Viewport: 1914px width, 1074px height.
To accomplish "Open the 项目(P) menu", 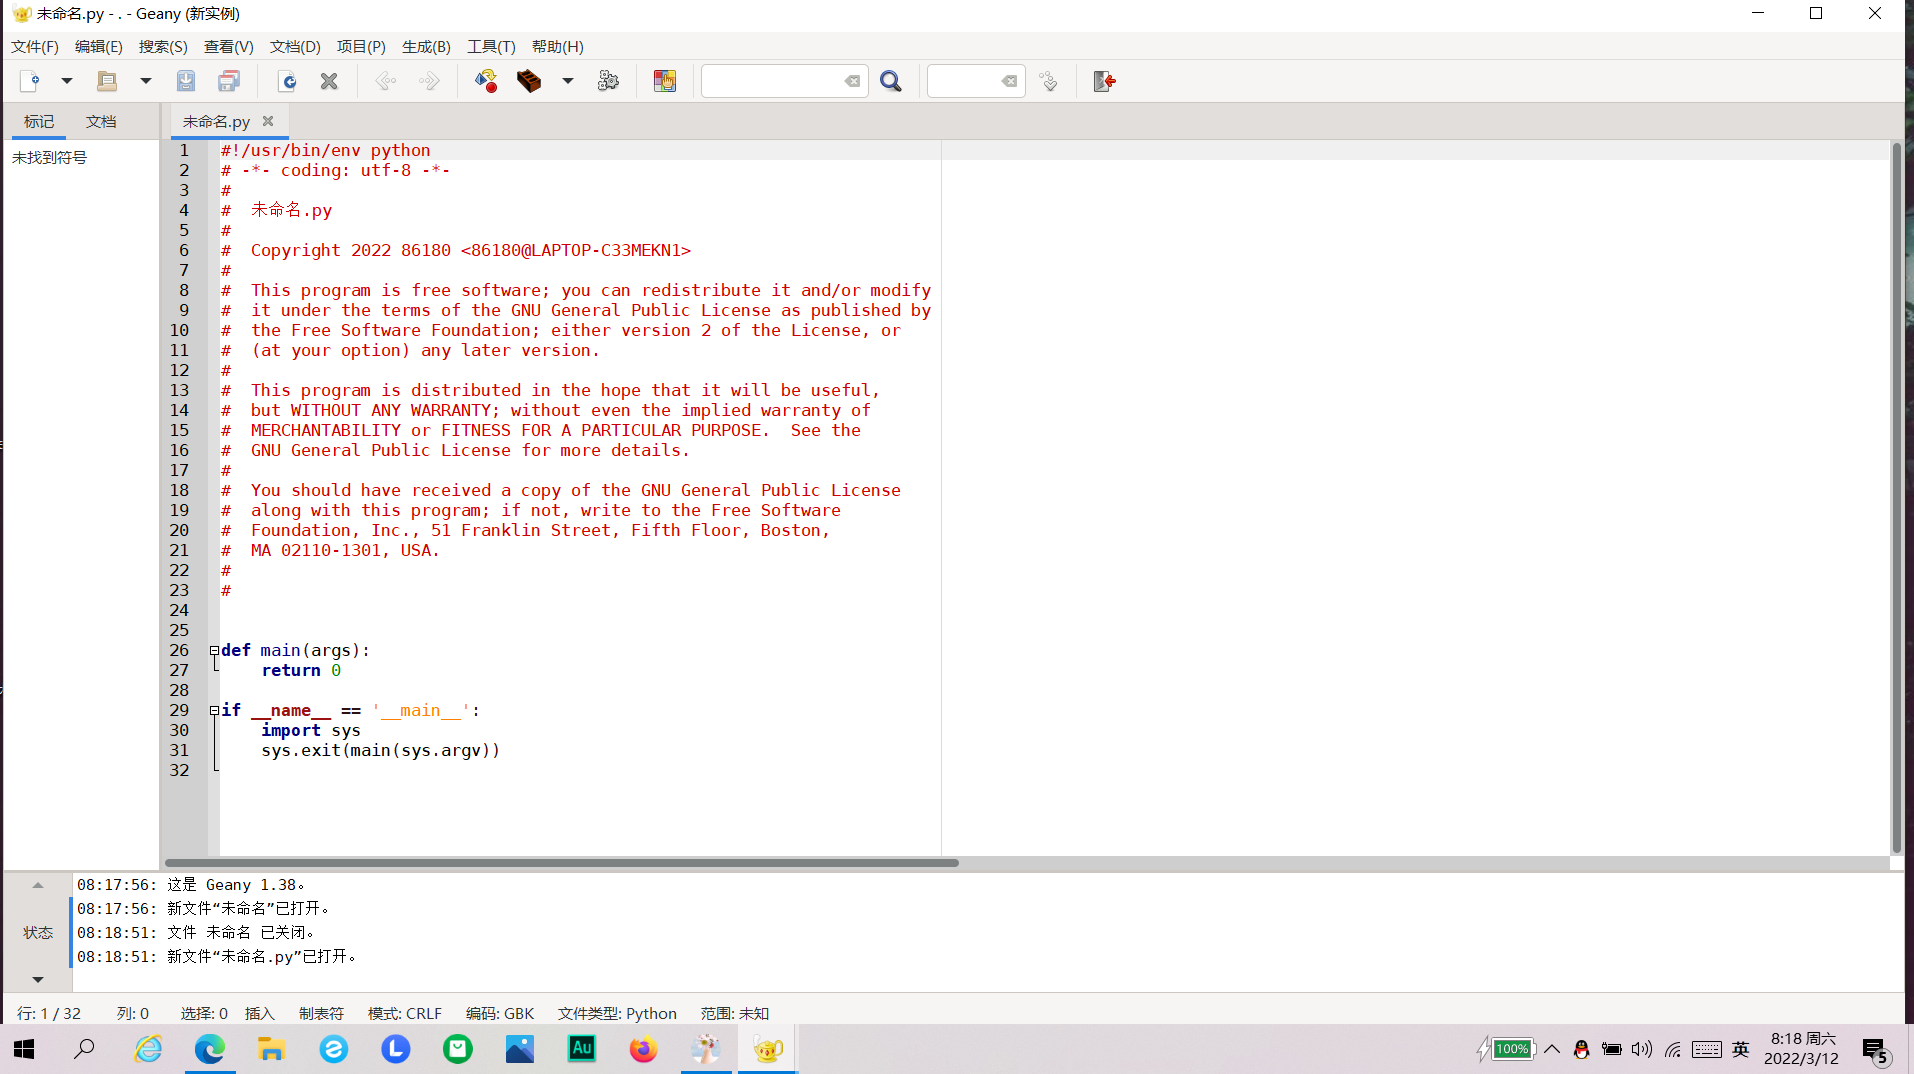I will [x=361, y=47].
